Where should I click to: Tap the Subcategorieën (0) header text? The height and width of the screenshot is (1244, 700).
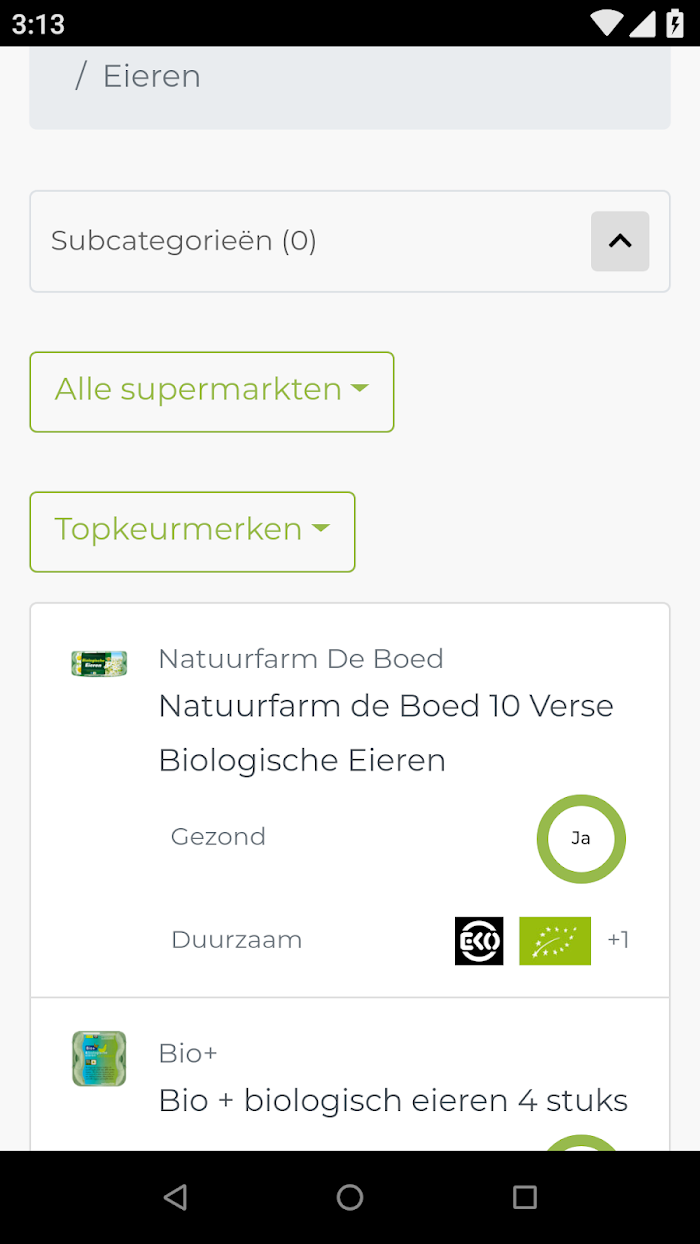pyautogui.click(x=184, y=241)
